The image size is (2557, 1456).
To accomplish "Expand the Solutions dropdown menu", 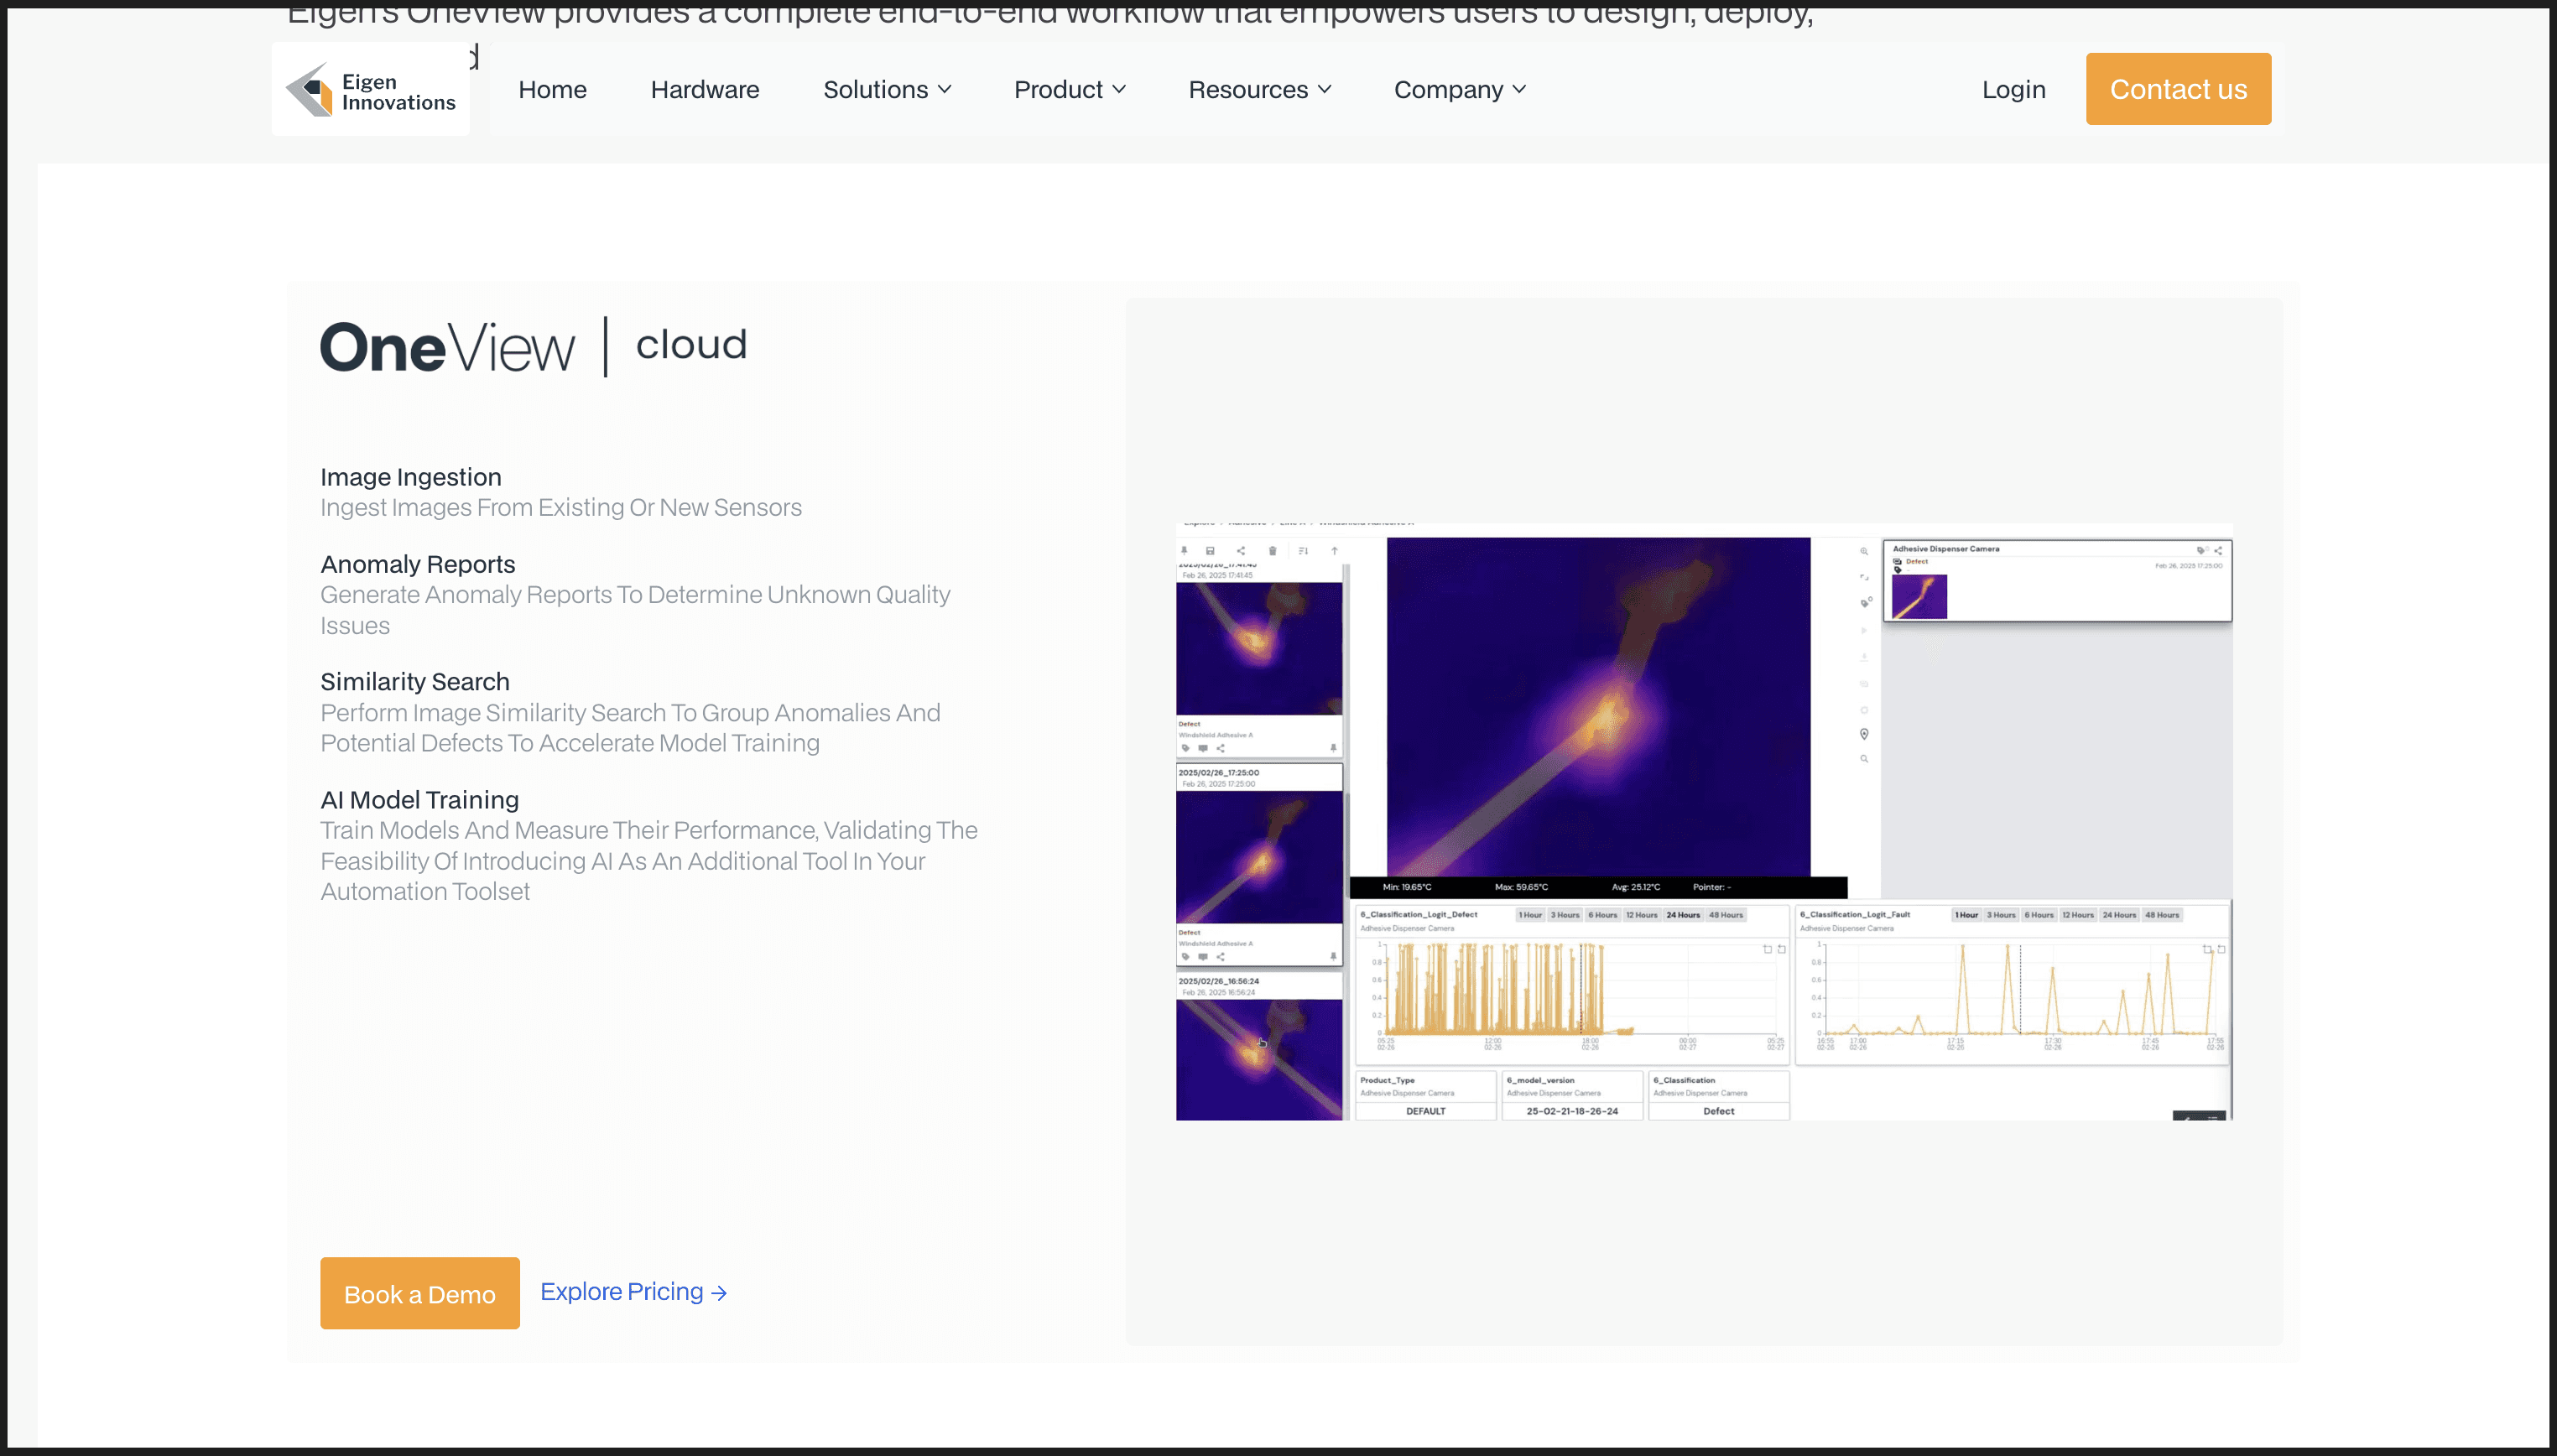I will click(886, 90).
